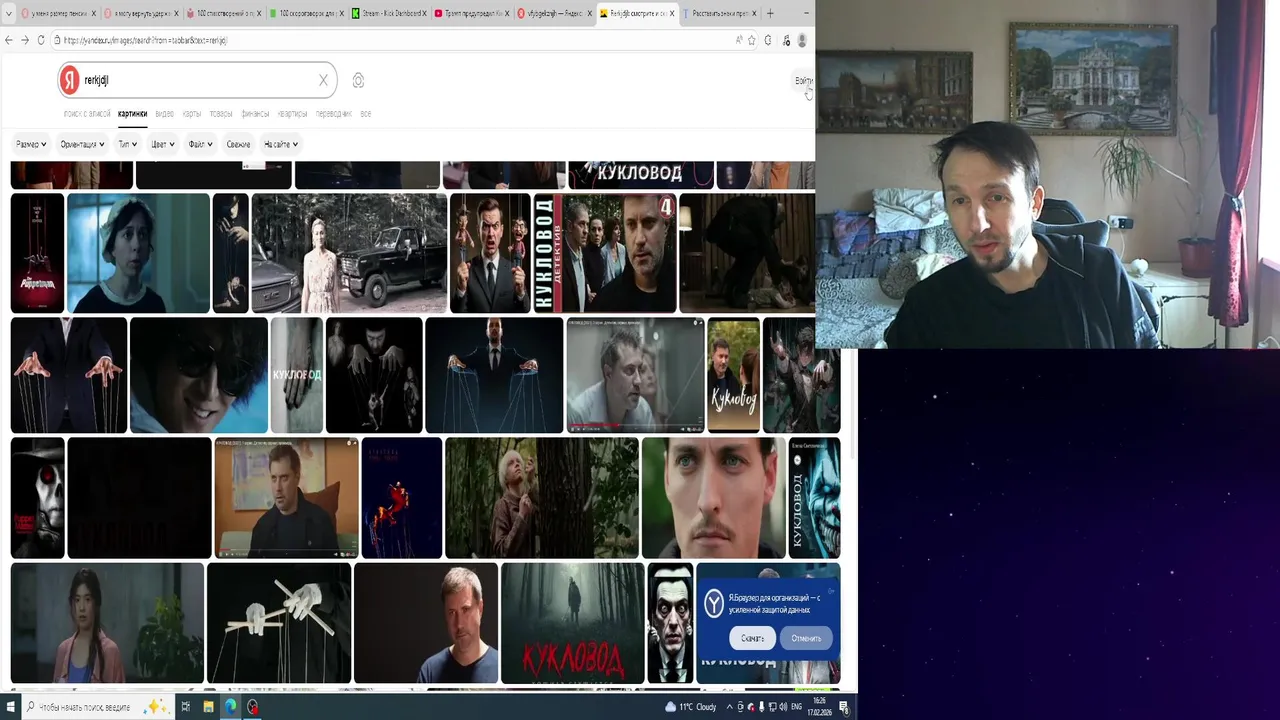Viewport: 1280px width, 720px height.
Task: Open the old woman hugging tree image
Action: 542,498
